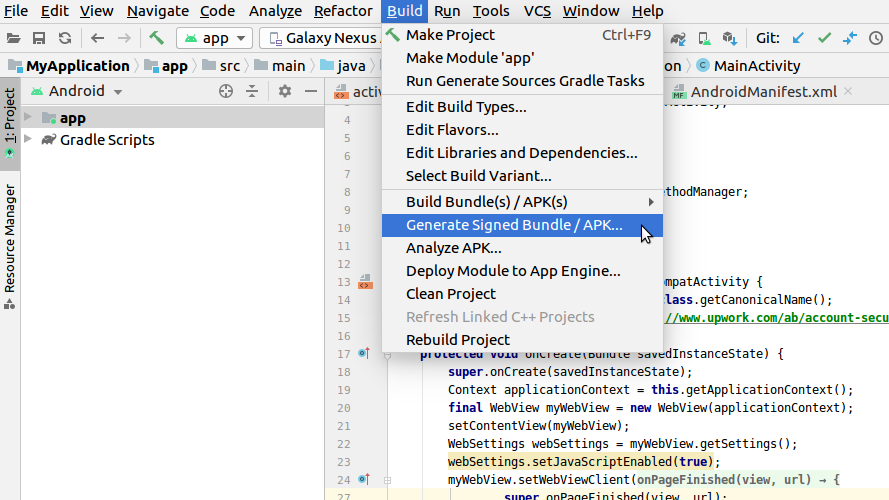Click the Open folder toolbar icon
889x500 pixels.
[14, 38]
